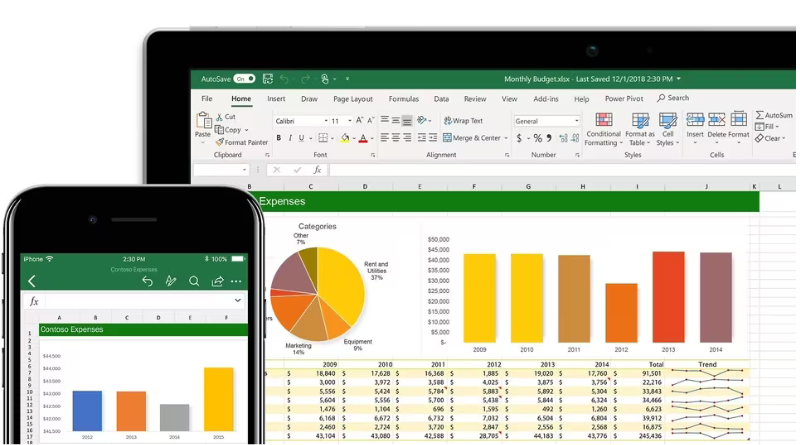This screenshot has width=800, height=445.
Task: Click the Comma Style icon
Action: (x=549, y=138)
